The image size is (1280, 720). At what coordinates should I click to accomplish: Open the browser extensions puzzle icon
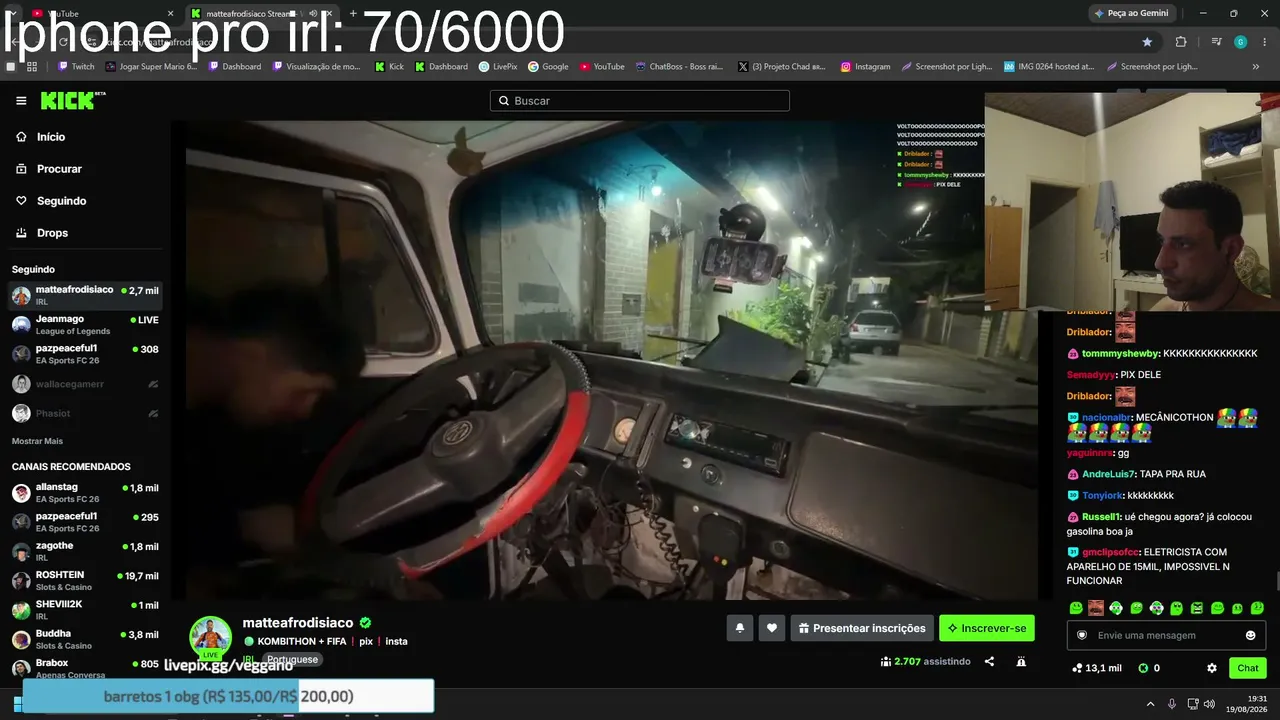[x=1181, y=42]
